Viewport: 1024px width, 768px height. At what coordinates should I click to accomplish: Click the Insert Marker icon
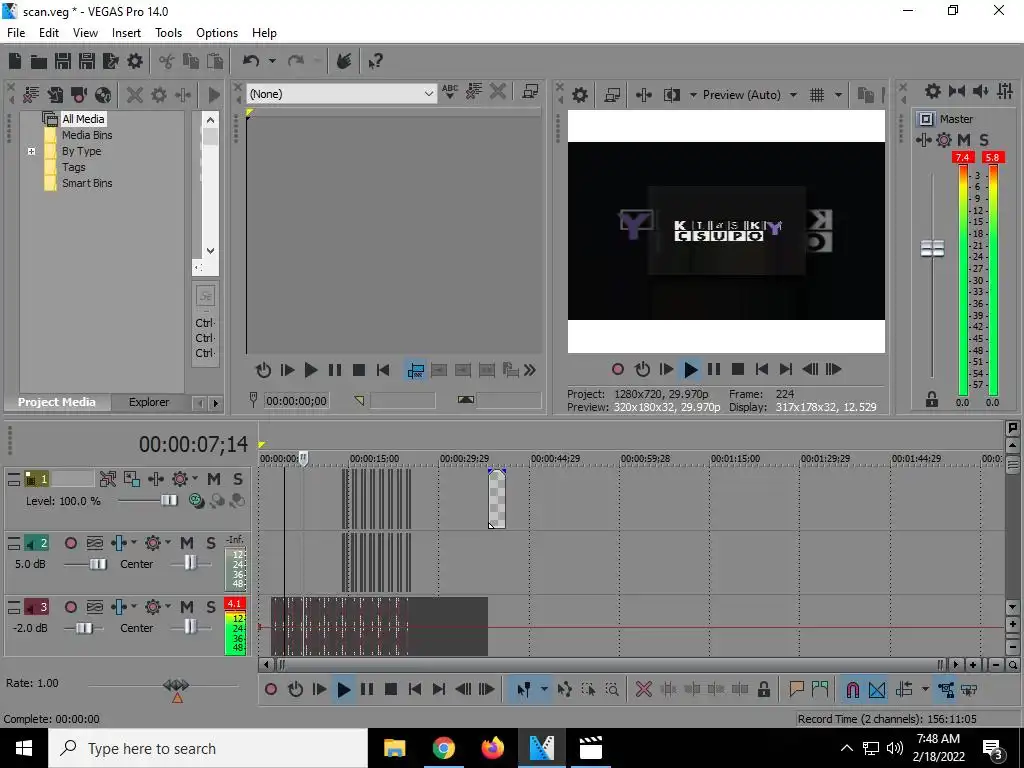tap(796, 689)
